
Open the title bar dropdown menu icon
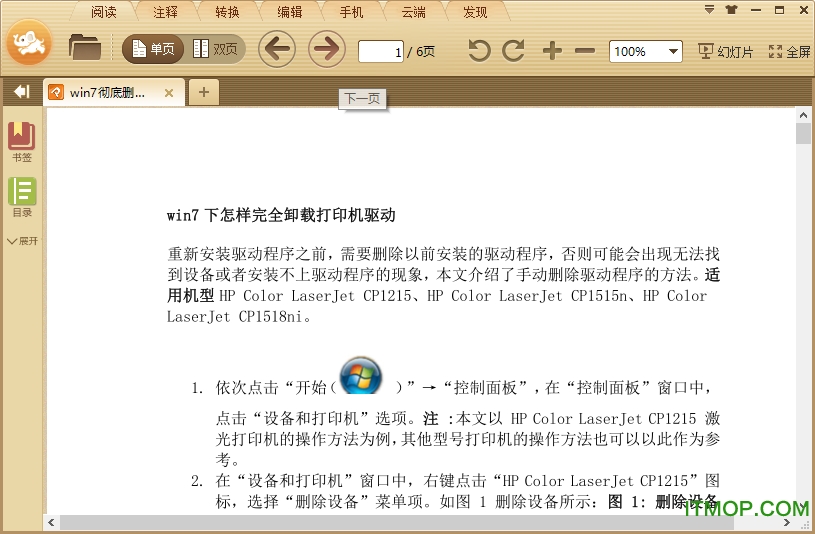tap(709, 9)
